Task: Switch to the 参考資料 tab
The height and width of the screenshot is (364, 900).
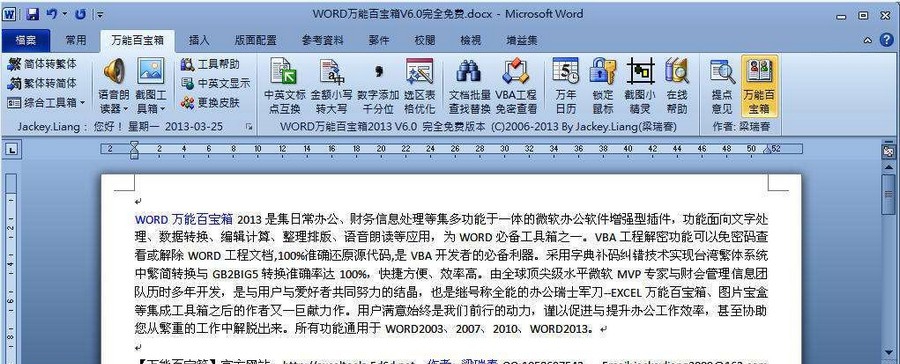Action: click(323, 40)
